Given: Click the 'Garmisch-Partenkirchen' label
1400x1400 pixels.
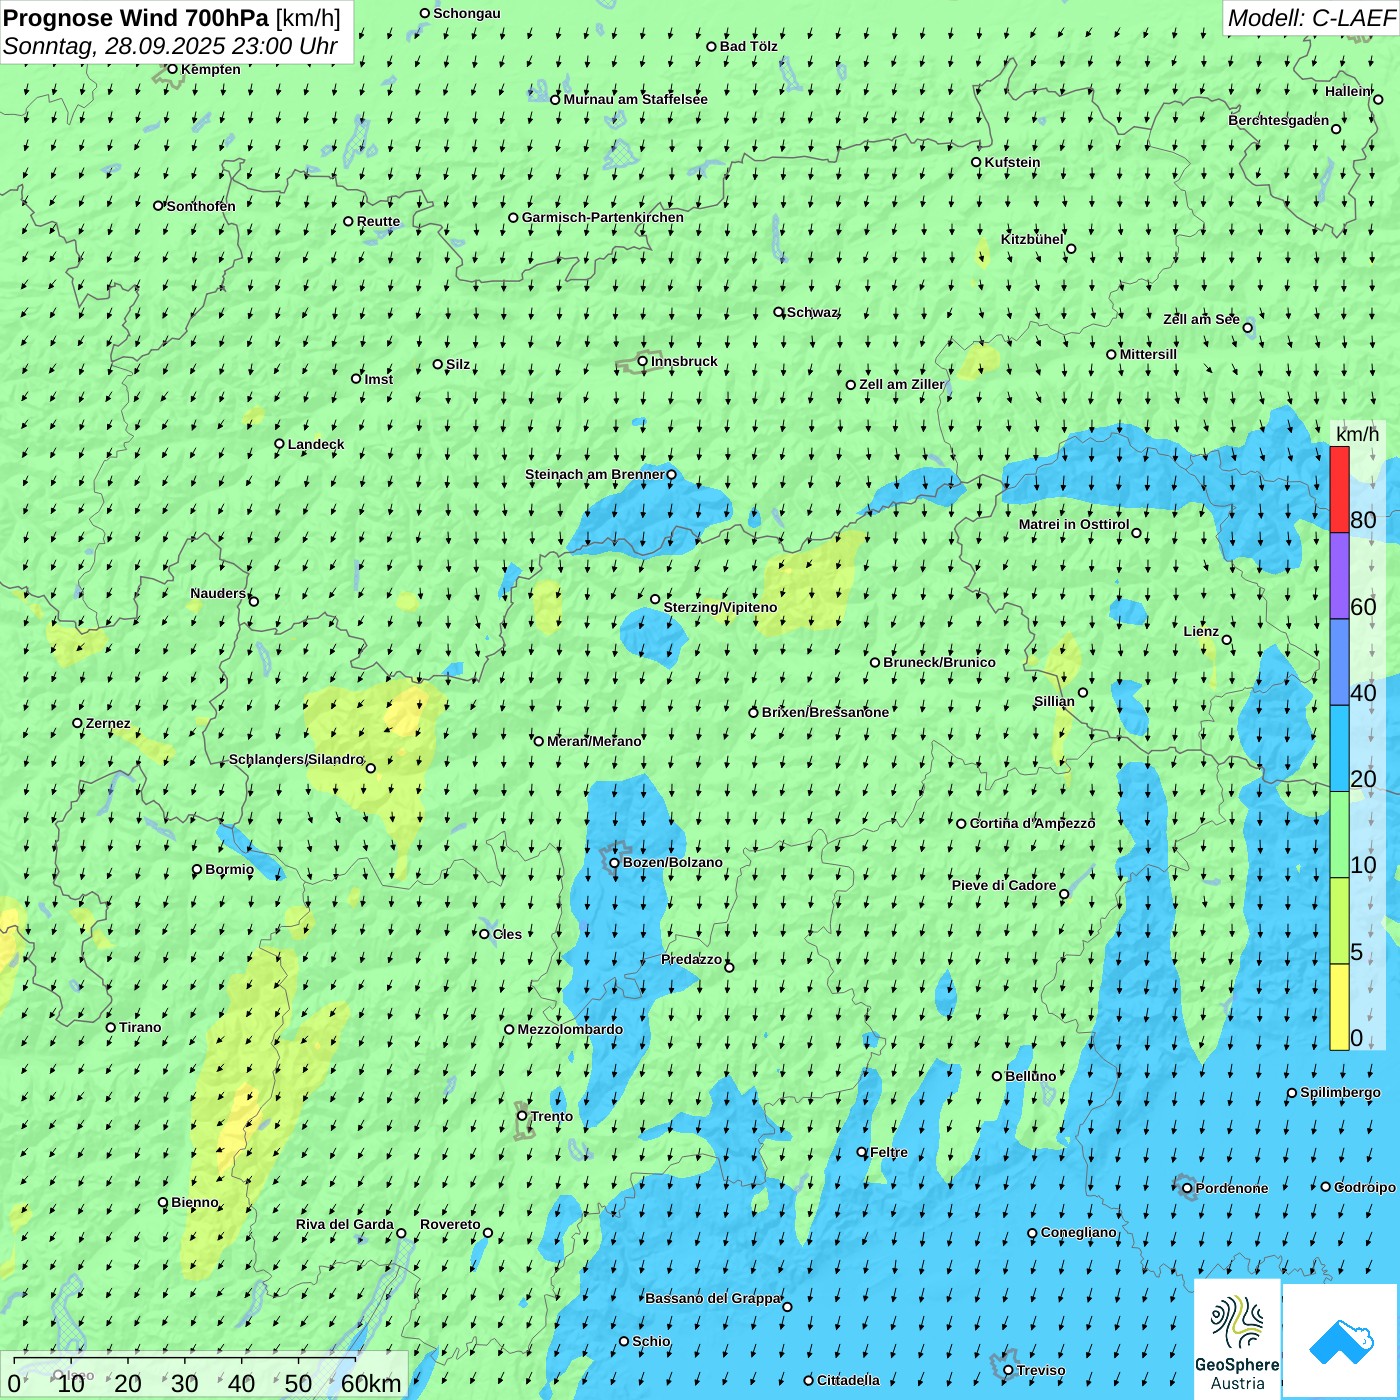Looking at the screenshot, I should 603,217.
